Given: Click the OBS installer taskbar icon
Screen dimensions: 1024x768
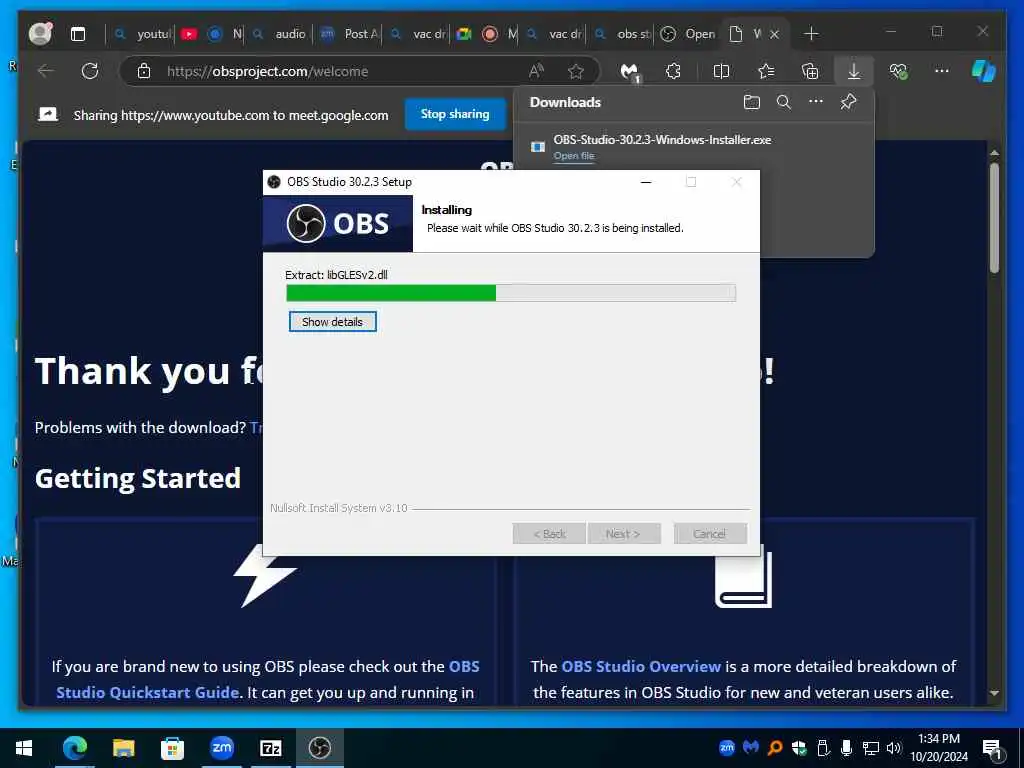Looking at the screenshot, I should 320,748.
